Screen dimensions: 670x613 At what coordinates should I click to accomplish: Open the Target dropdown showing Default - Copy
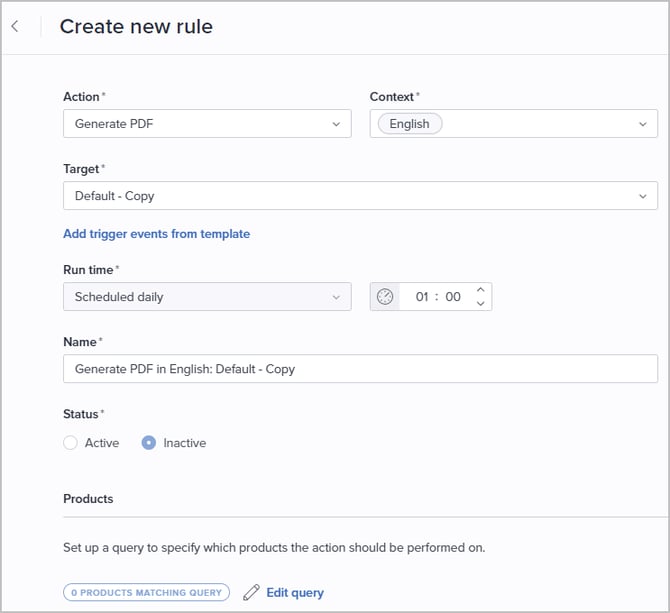click(x=360, y=196)
